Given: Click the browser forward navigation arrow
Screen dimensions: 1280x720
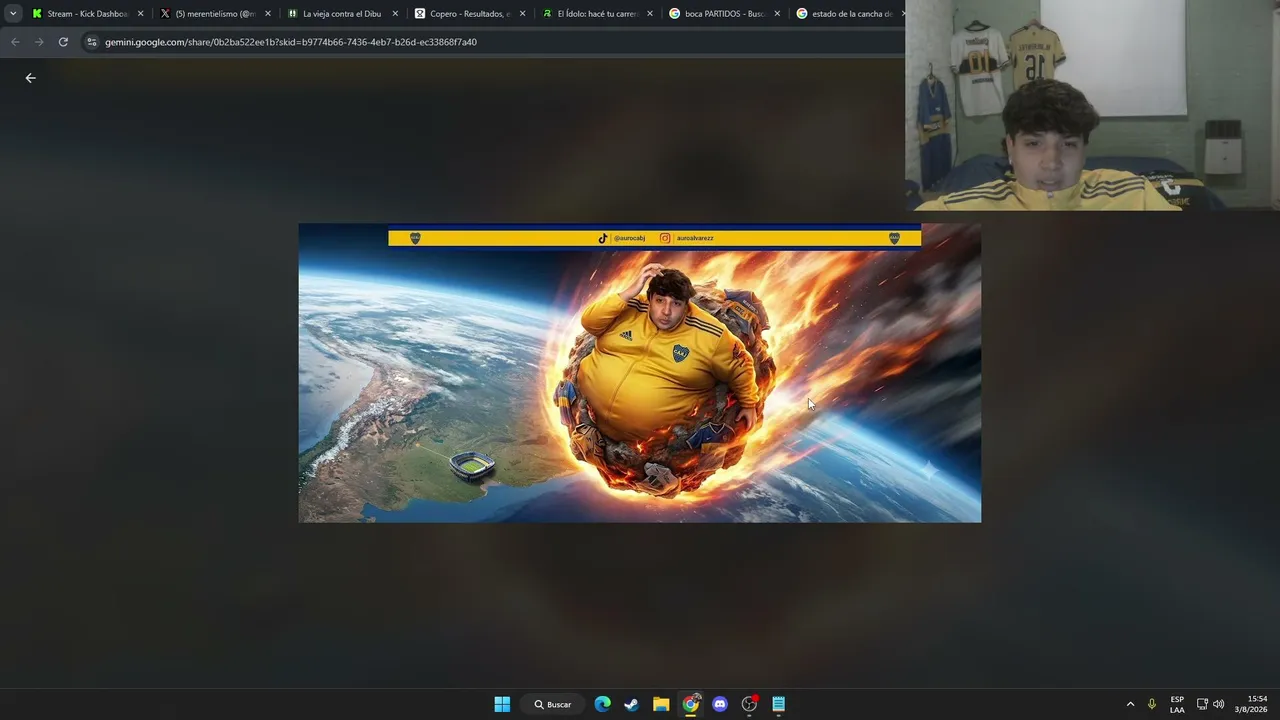Looking at the screenshot, I should 39,42.
